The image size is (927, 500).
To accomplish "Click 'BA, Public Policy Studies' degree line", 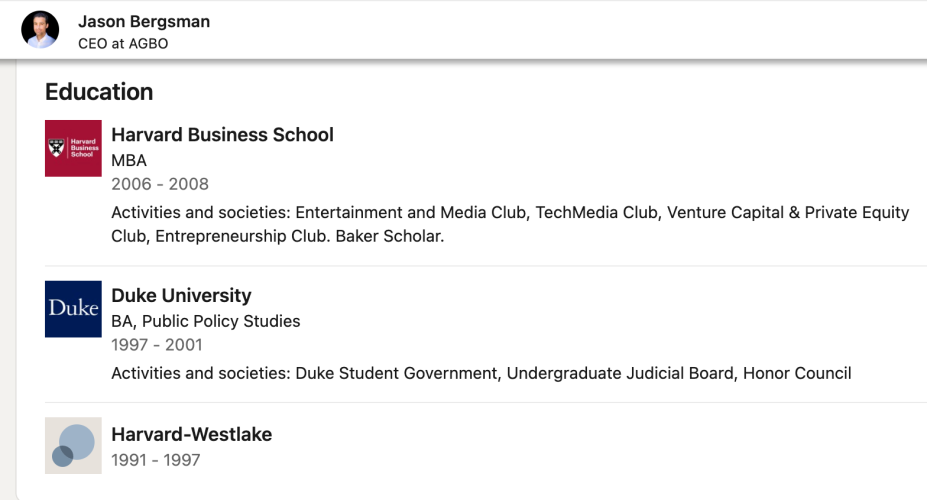I will (x=206, y=322).
